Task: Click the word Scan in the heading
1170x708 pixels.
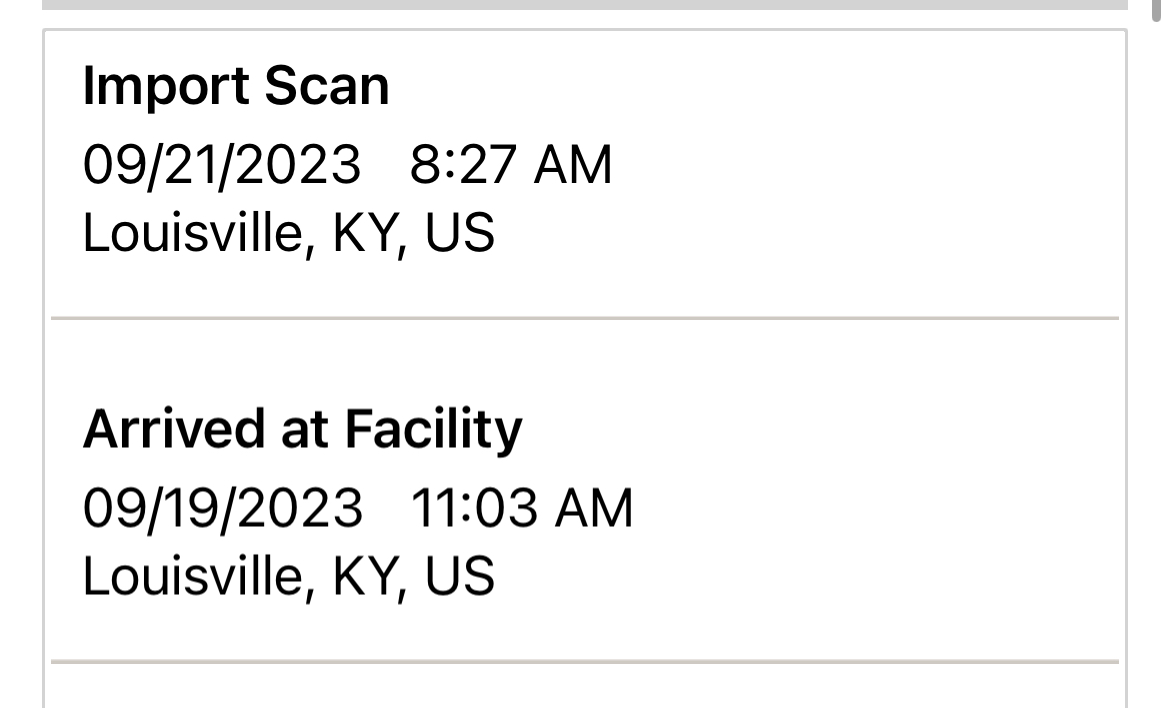Action: pos(326,86)
